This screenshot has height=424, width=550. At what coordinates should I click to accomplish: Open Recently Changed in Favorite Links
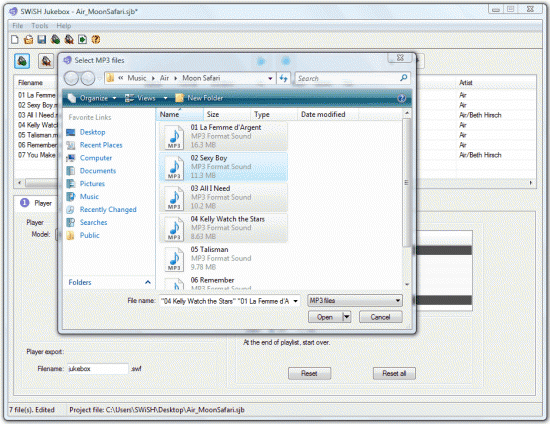pos(108,210)
